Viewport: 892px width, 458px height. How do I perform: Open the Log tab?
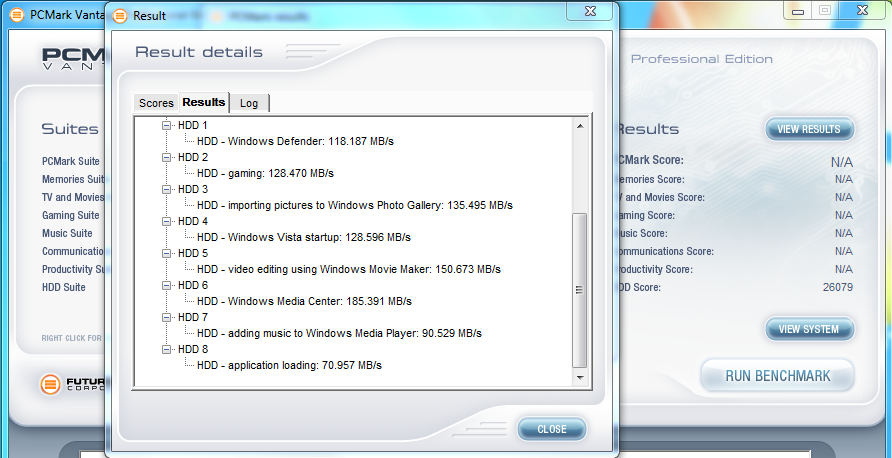tap(249, 103)
